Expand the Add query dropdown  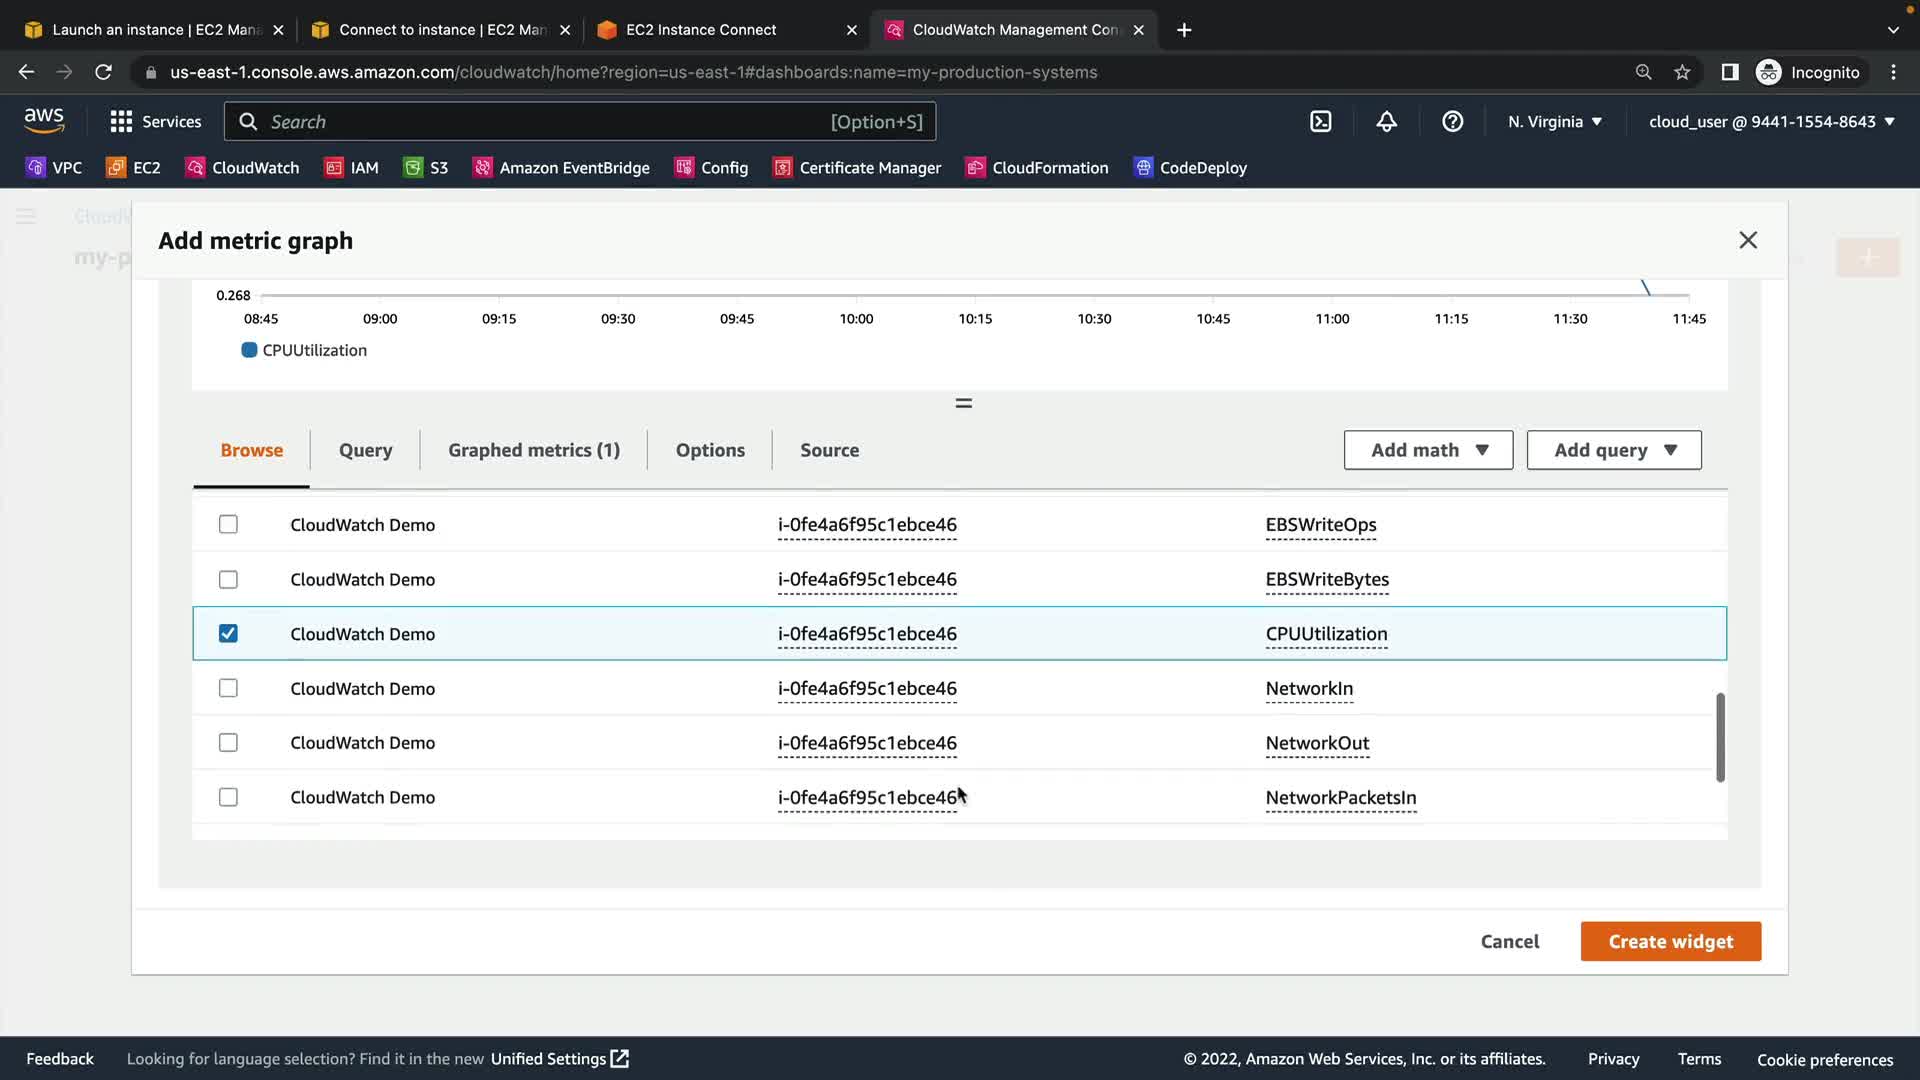click(x=1614, y=450)
